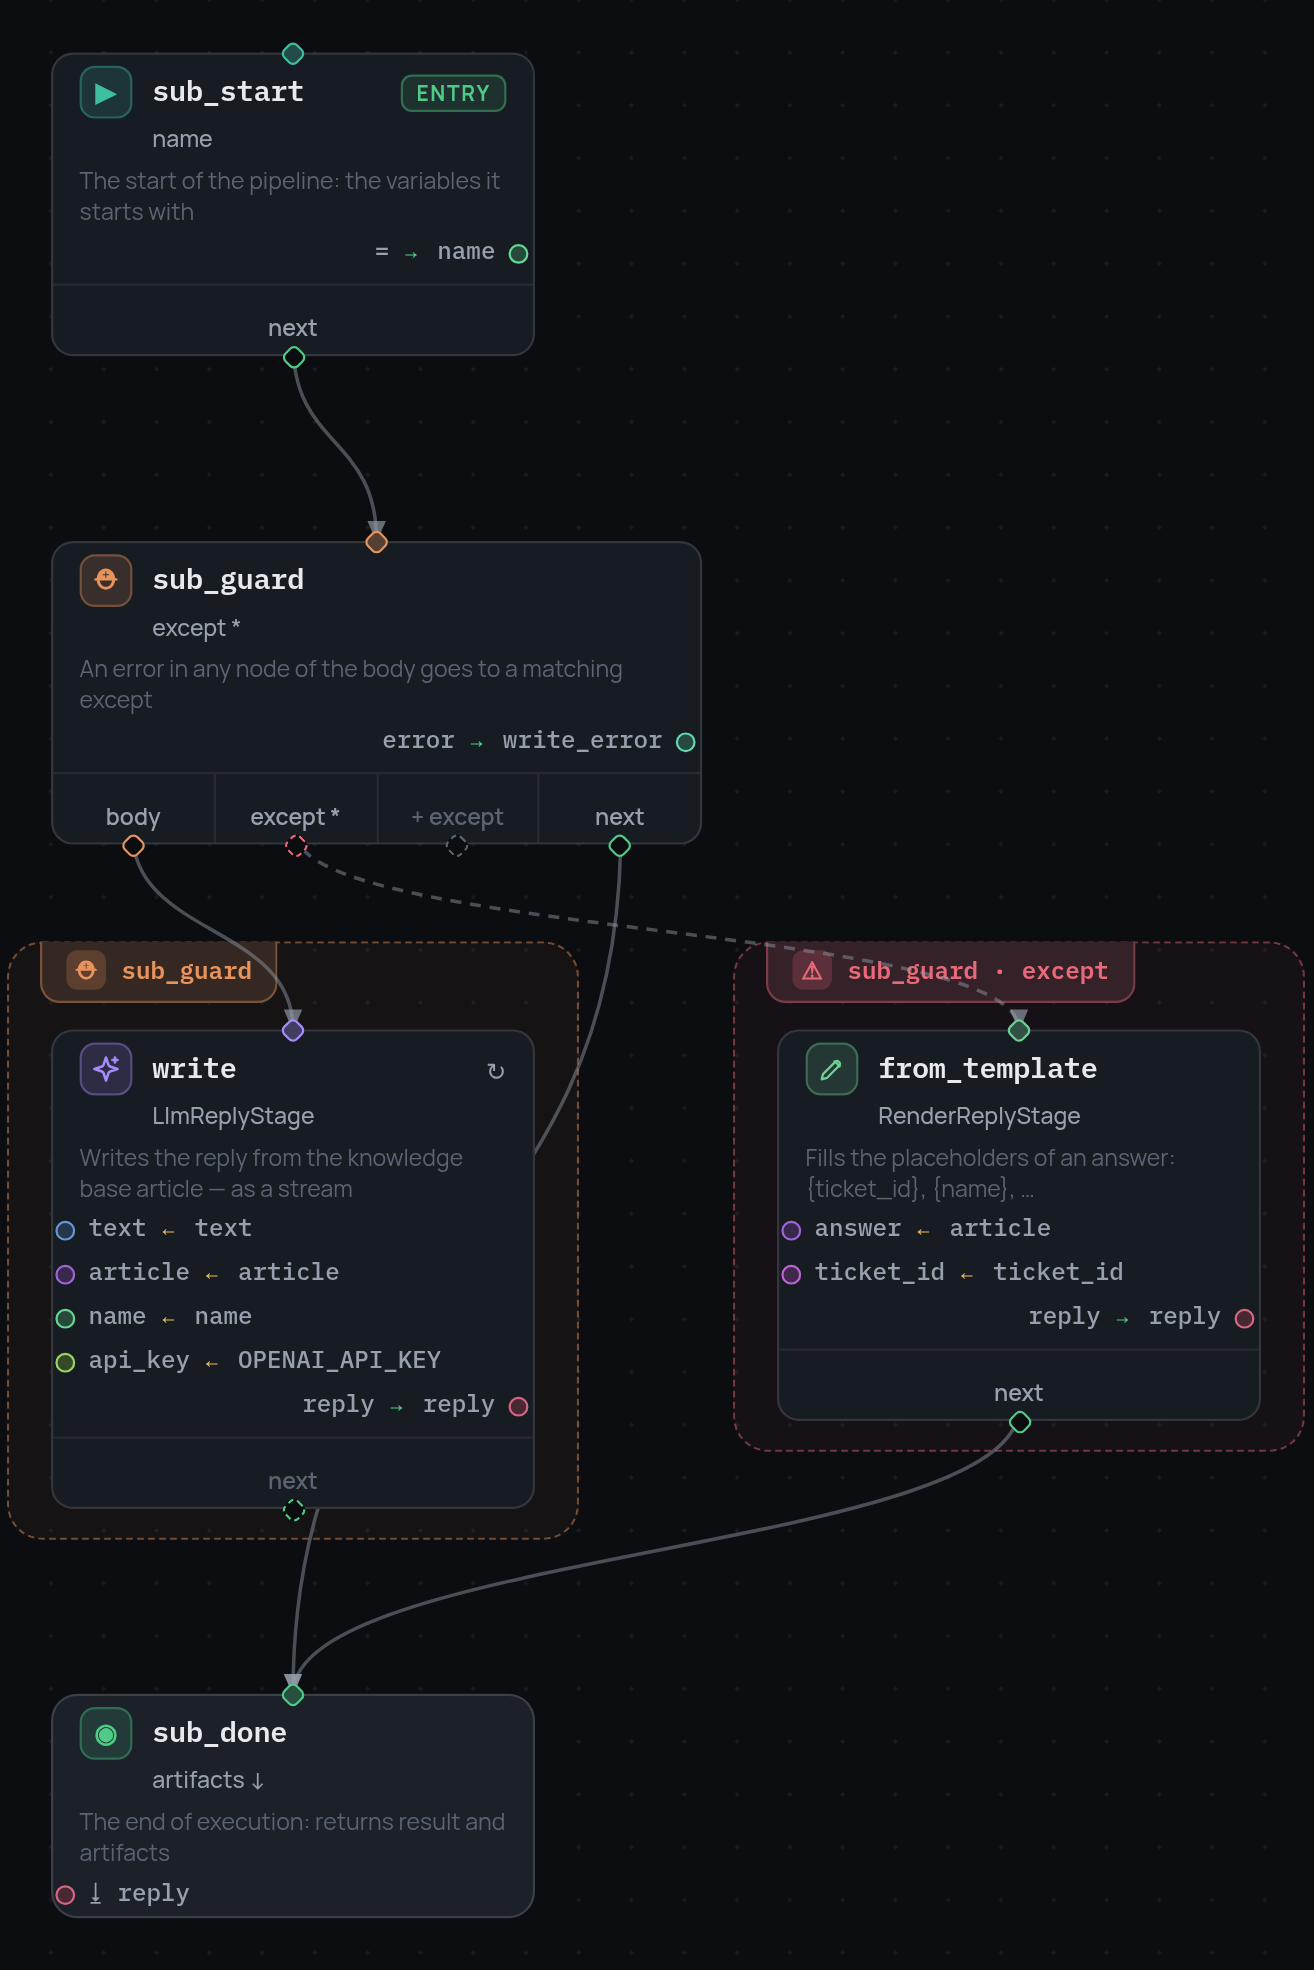The height and width of the screenshot is (1970, 1314).
Task: Click the sub_done record icon
Action: tap(106, 1734)
